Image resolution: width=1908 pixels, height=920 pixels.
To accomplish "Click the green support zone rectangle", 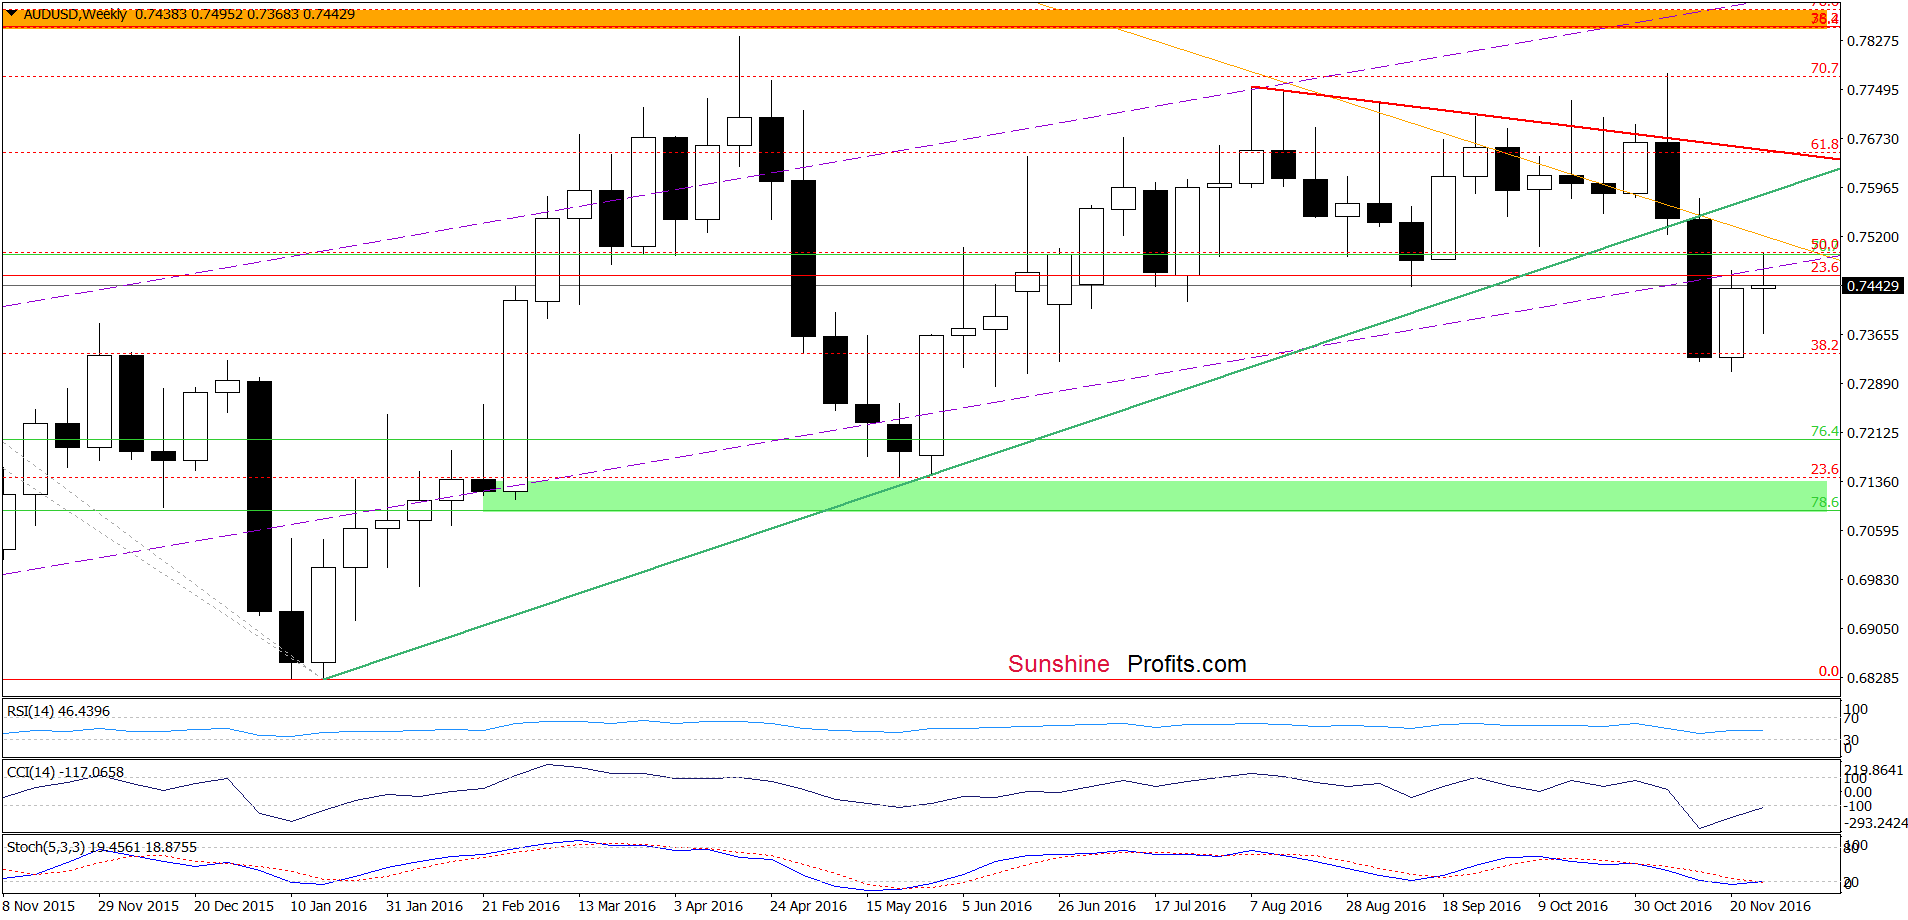I will tap(1155, 495).
